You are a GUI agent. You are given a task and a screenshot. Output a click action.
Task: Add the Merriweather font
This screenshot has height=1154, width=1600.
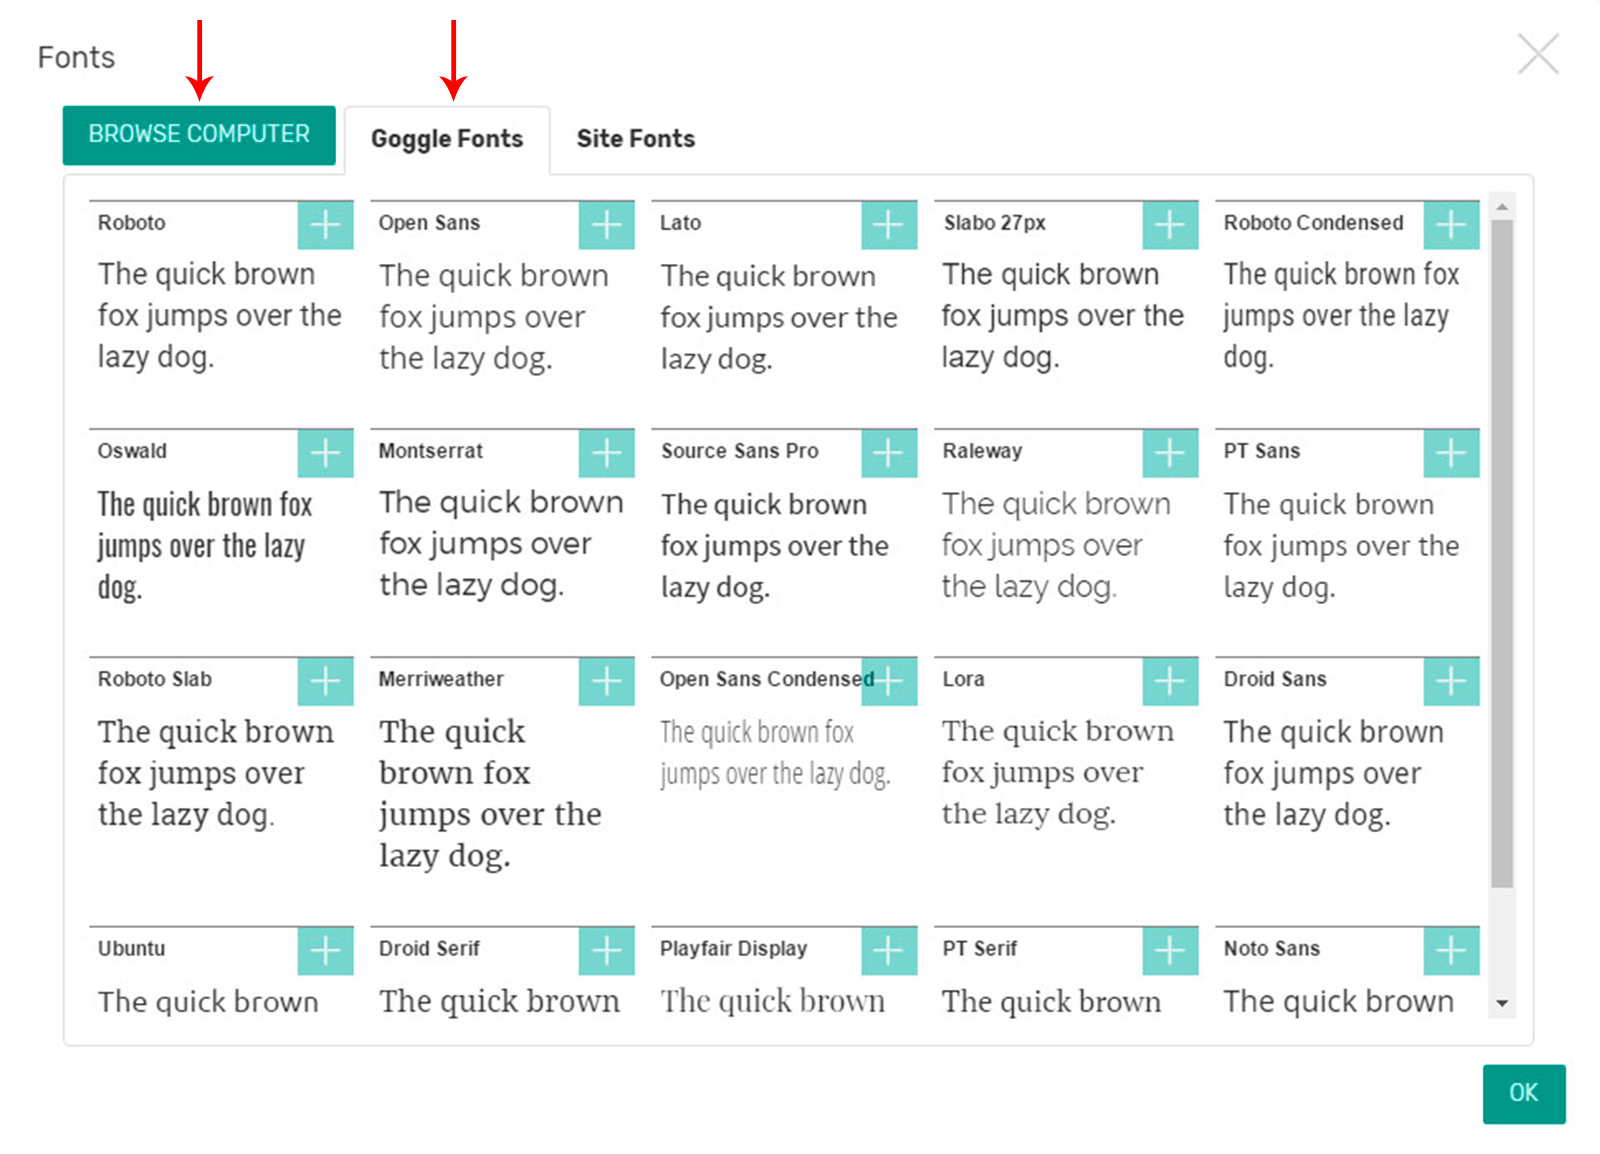click(x=606, y=681)
